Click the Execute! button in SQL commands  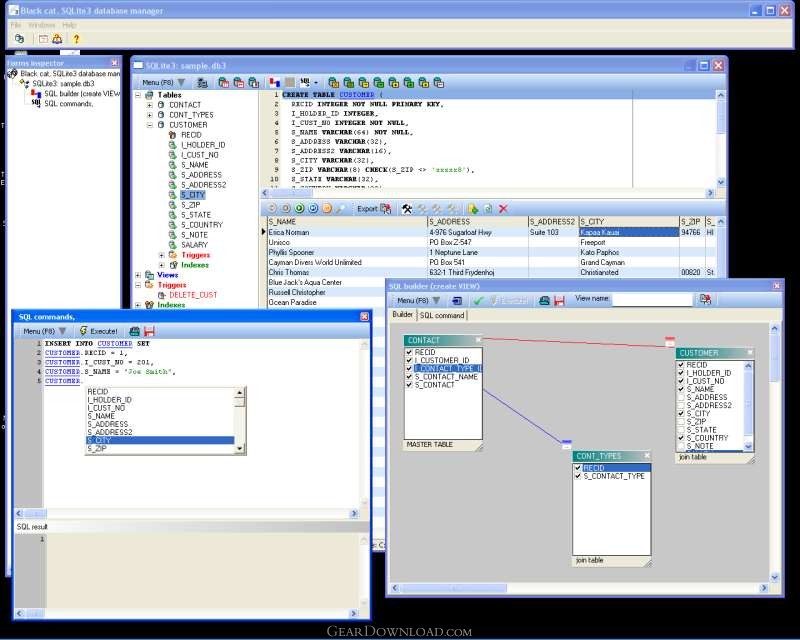[99, 331]
